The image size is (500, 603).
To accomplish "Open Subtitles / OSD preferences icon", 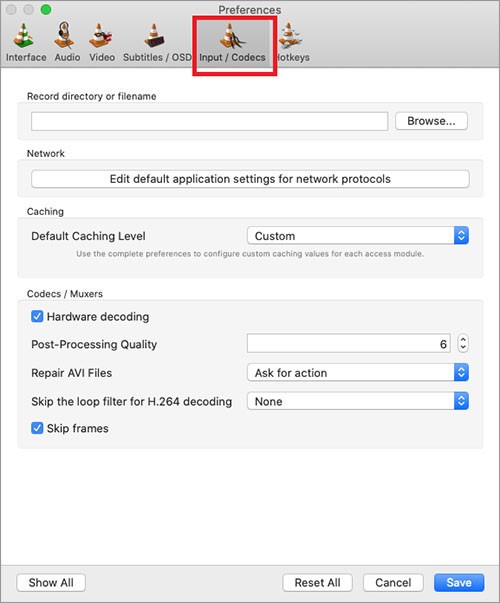I will tap(155, 36).
